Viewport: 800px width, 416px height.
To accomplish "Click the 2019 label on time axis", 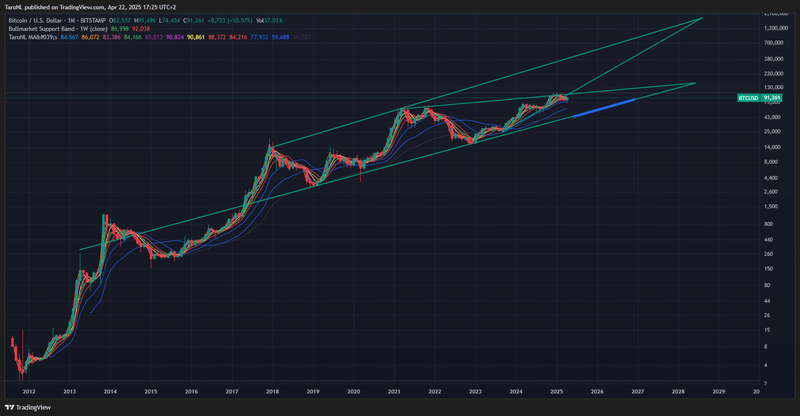I will pos(313,391).
